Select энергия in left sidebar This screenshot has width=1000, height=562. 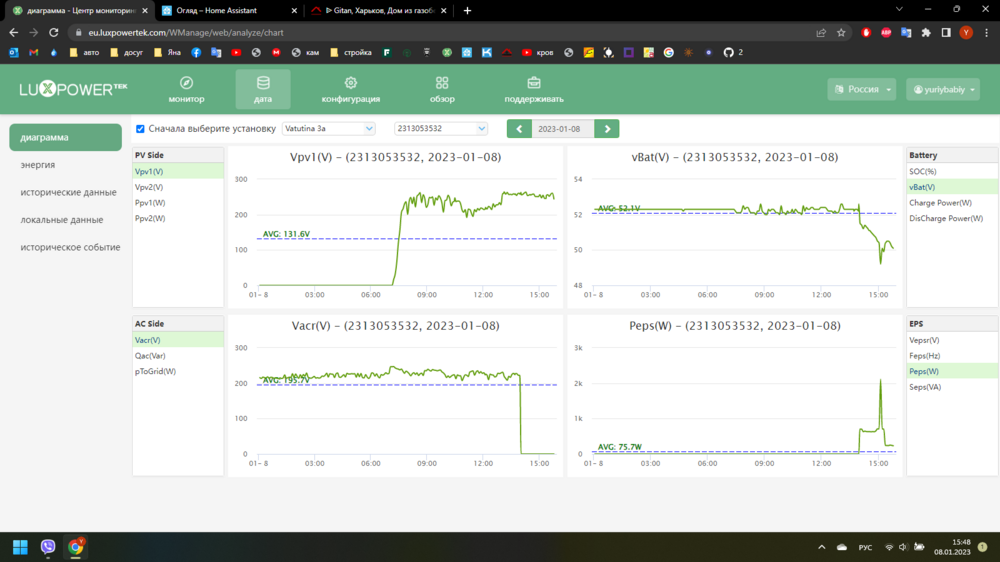click(x=38, y=165)
